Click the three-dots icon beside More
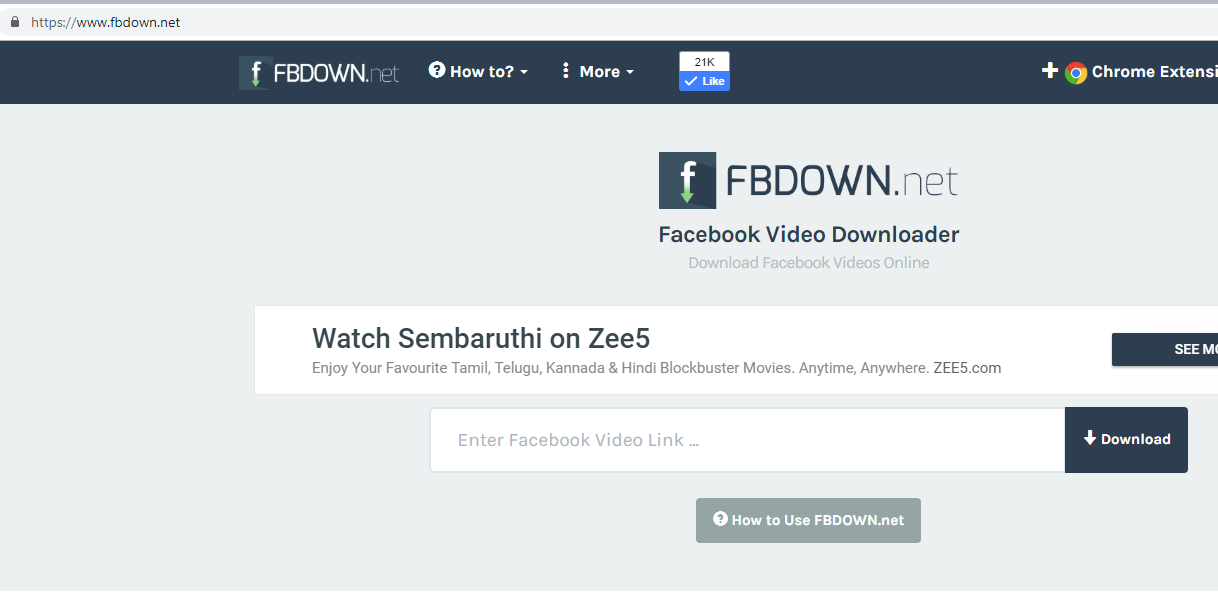 [565, 71]
